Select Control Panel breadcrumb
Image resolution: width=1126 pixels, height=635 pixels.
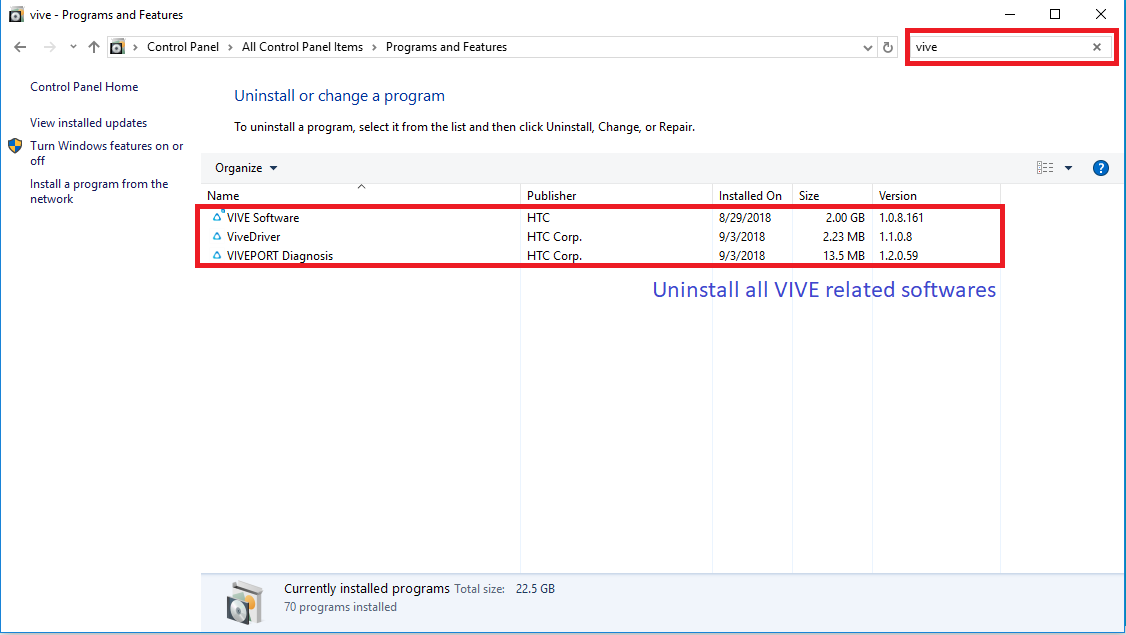(183, 47)
